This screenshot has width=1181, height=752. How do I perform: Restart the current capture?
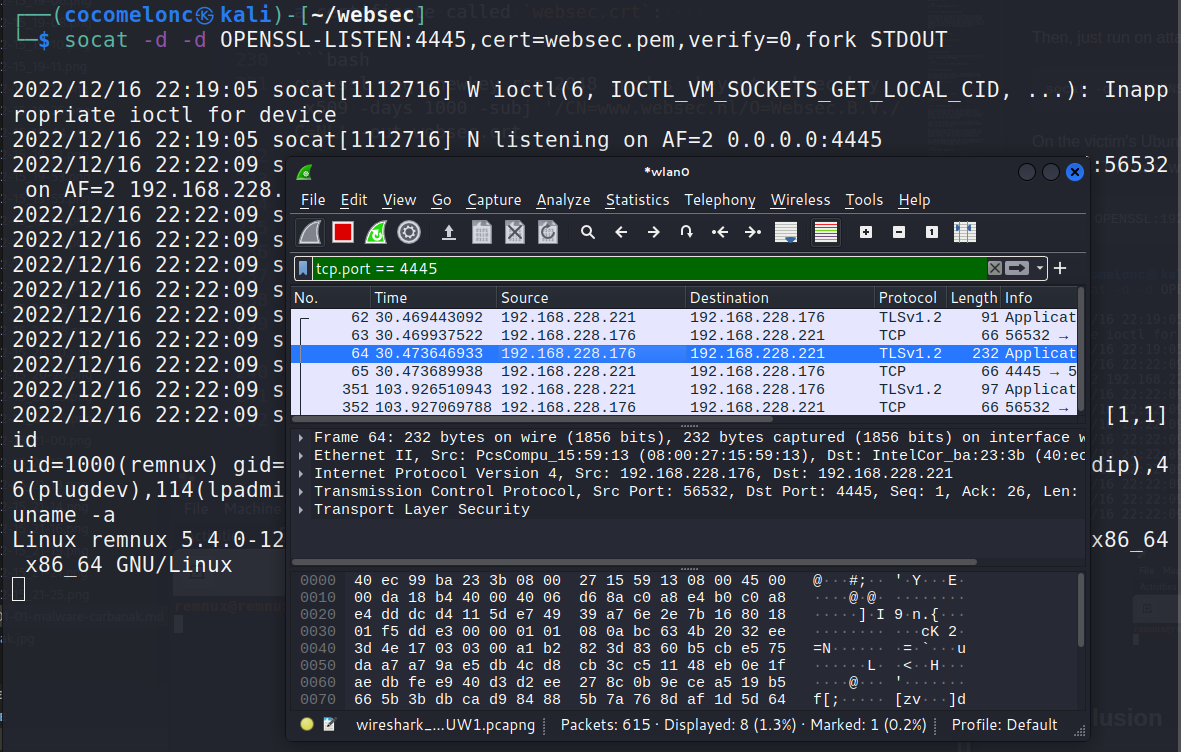376,232
